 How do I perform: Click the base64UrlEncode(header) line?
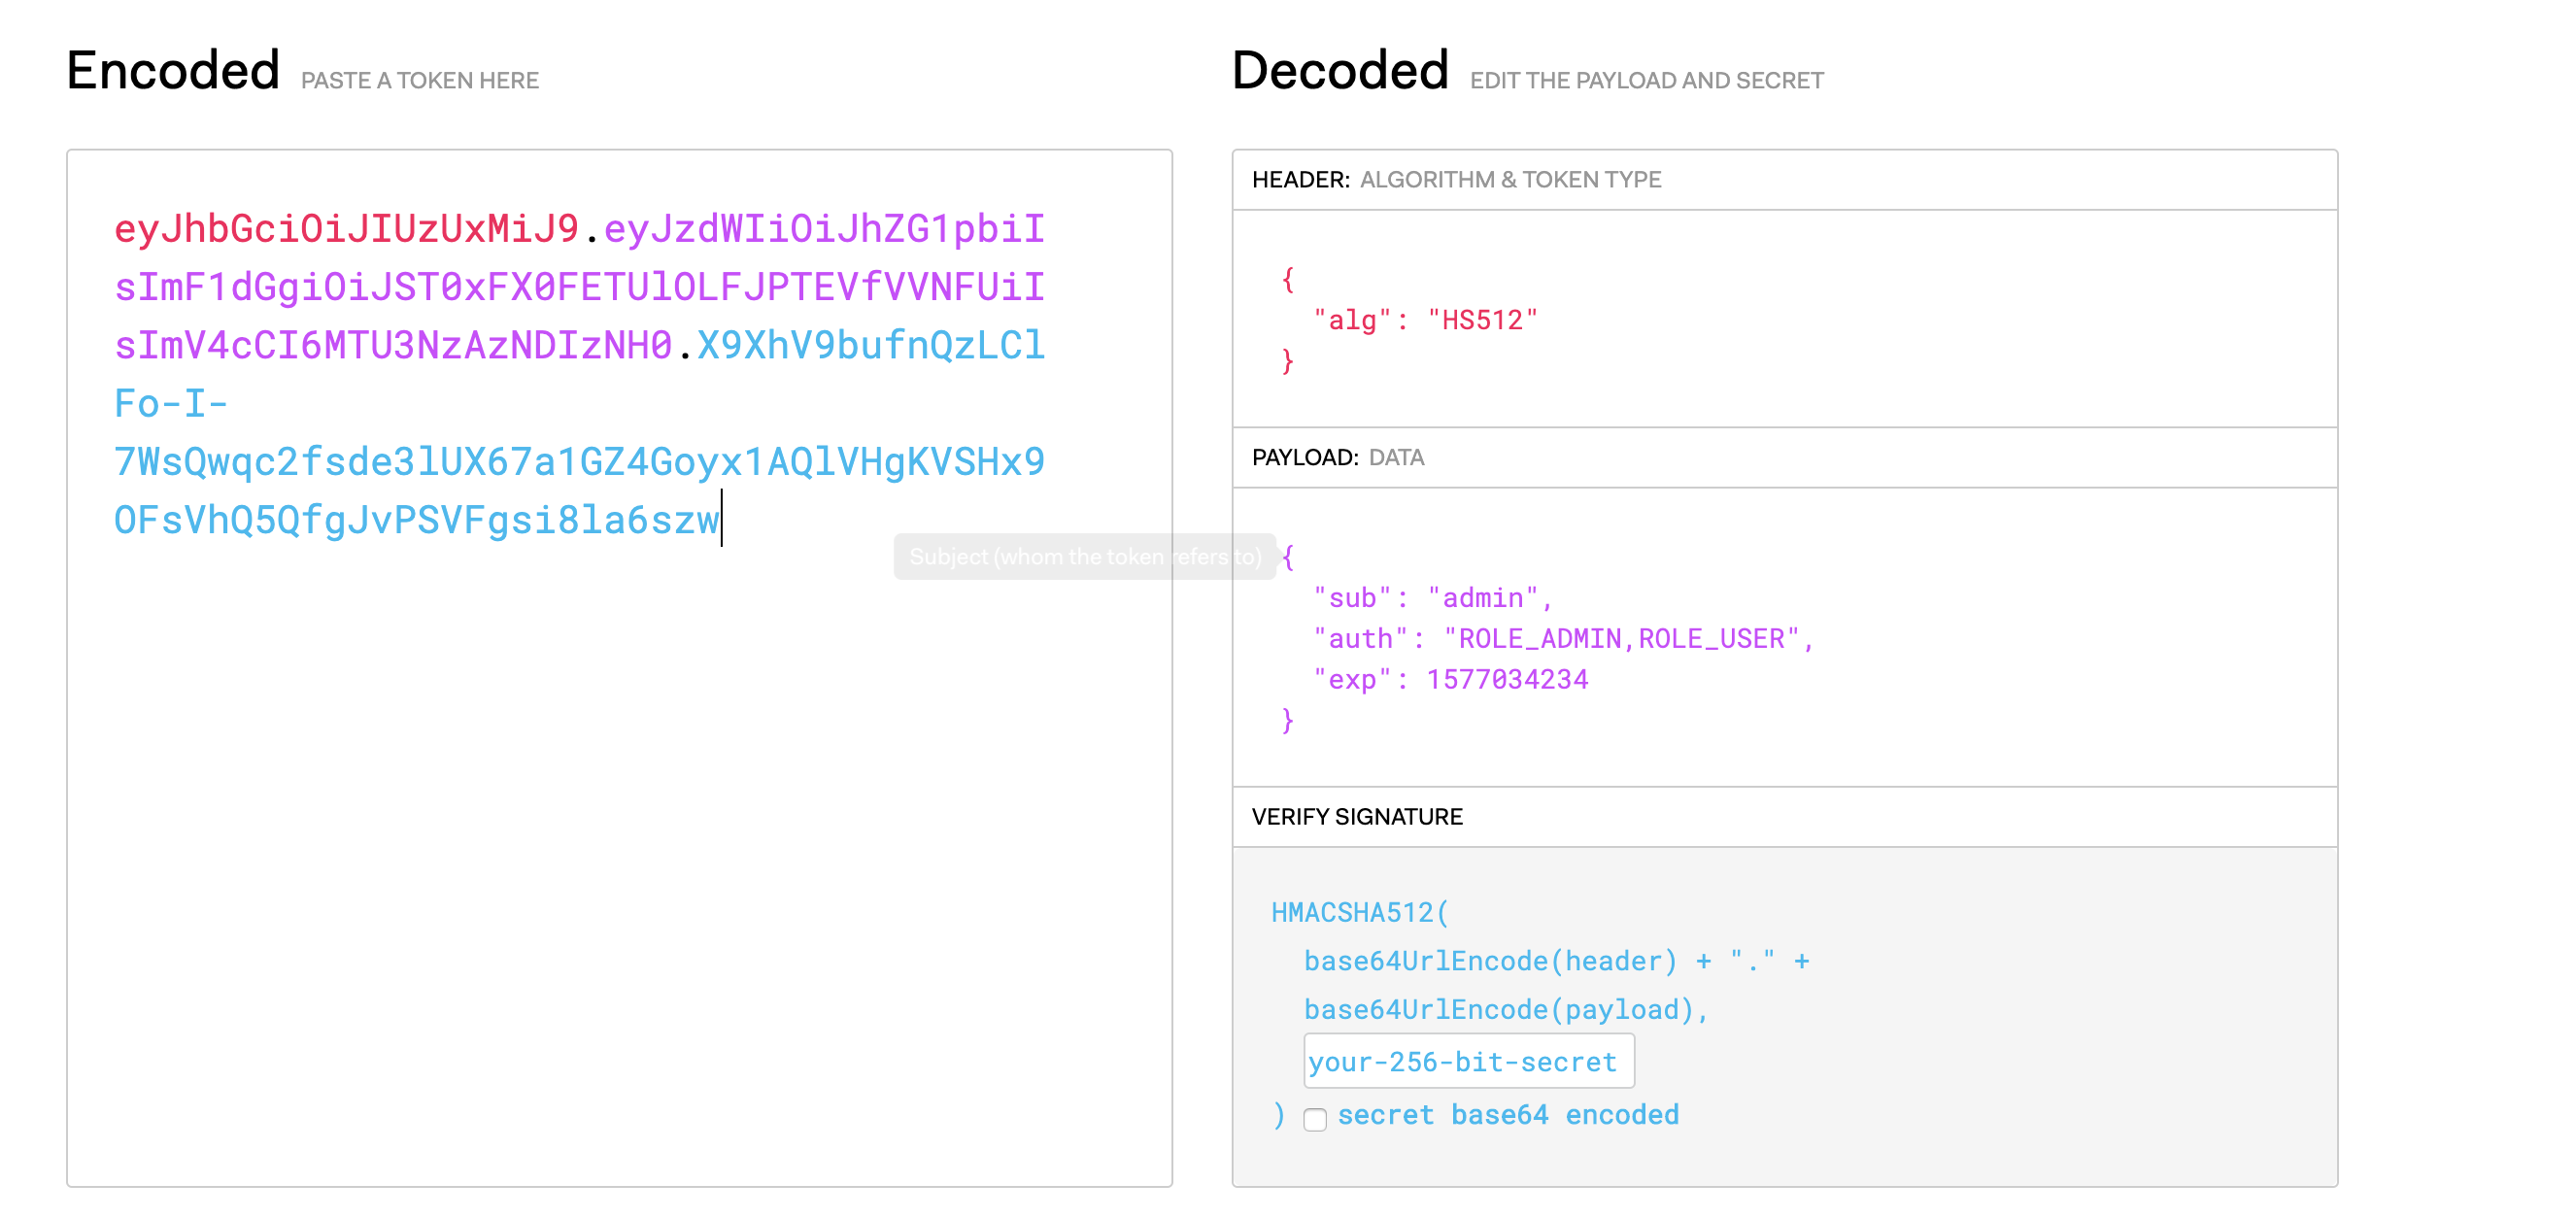click(1556, 961)
